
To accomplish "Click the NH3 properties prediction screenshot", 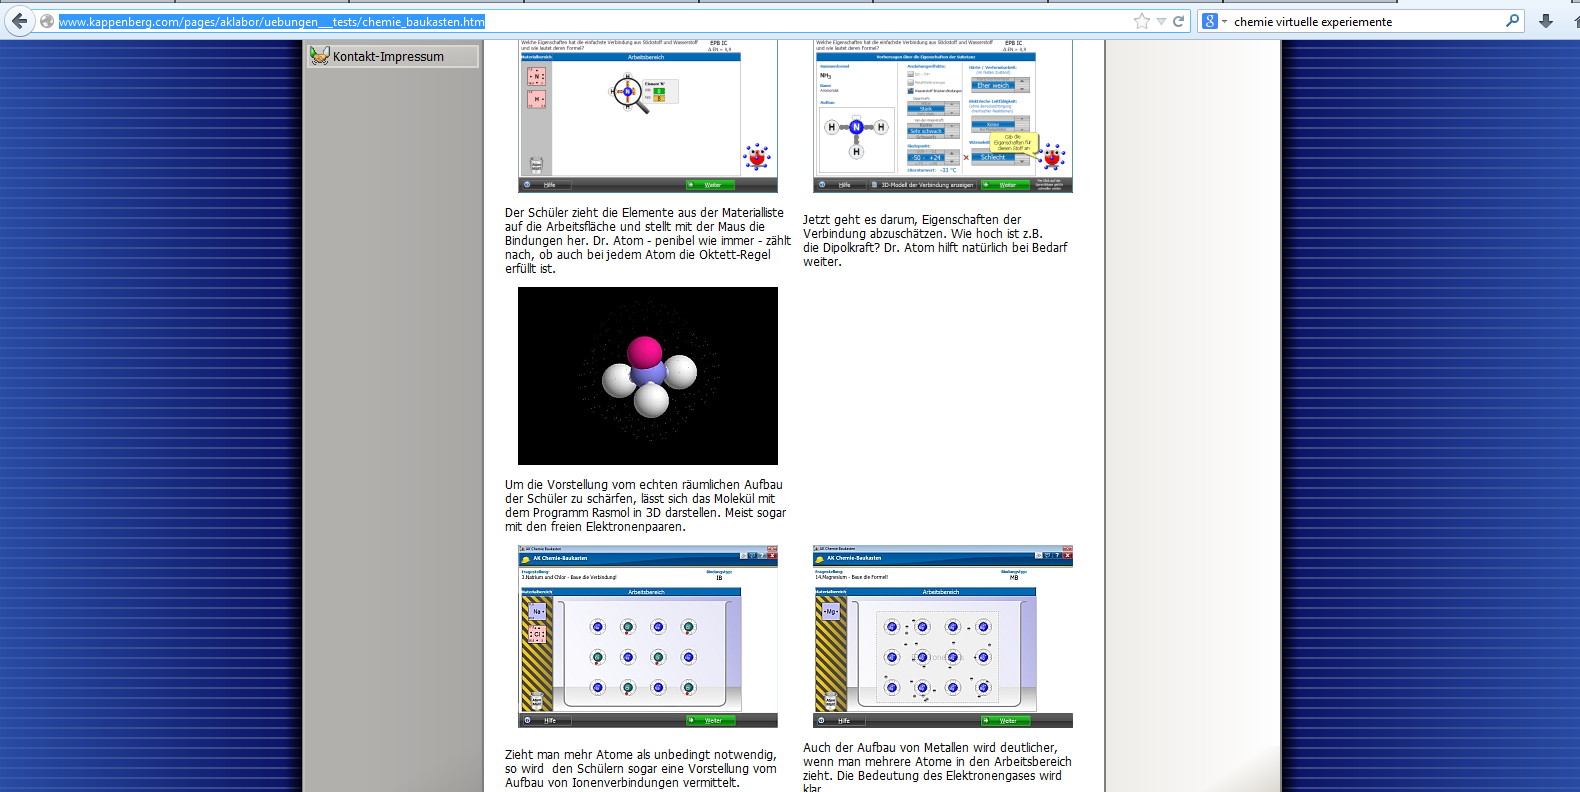I will click(x=942, y=116).
